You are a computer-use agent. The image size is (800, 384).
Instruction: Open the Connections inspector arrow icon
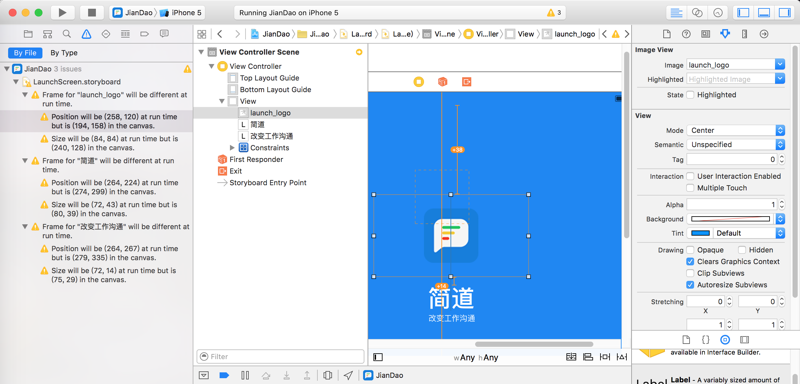(x=764, y=34)
